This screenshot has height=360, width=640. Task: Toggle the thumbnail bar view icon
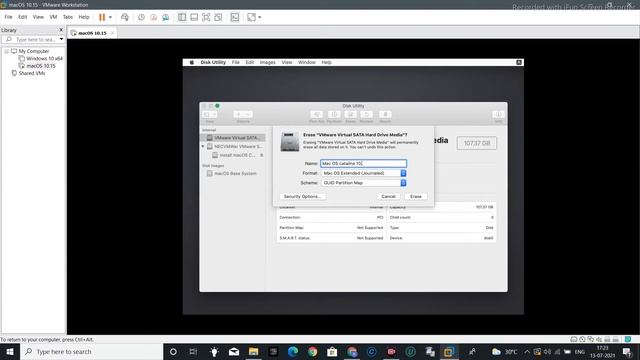coord(194,17)
